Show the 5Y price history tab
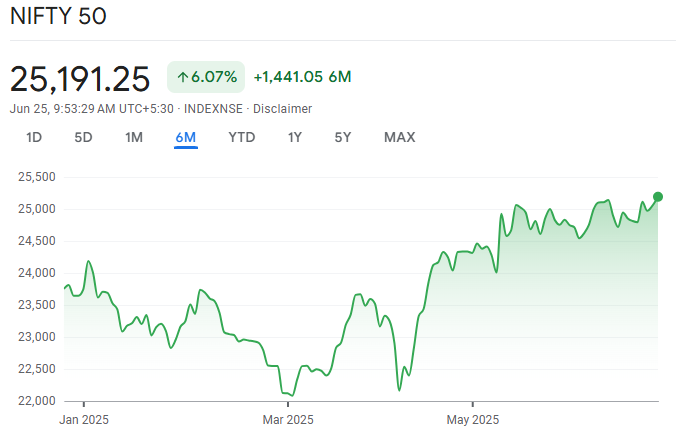This screenshot has width=676, height=430. point(343,137)
